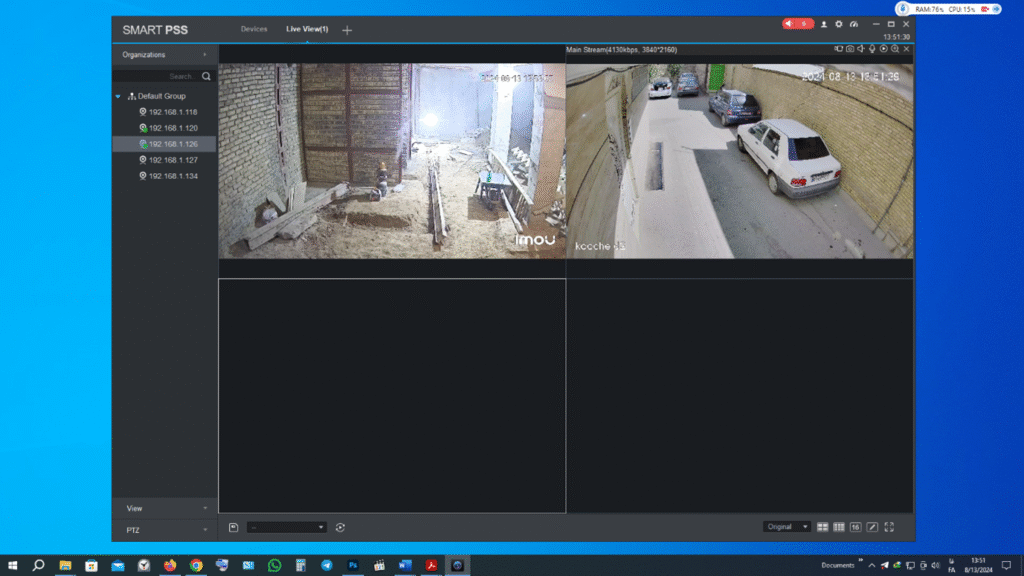
Task: Click the red alarm sound indicator button
Action: click(797, 24)
